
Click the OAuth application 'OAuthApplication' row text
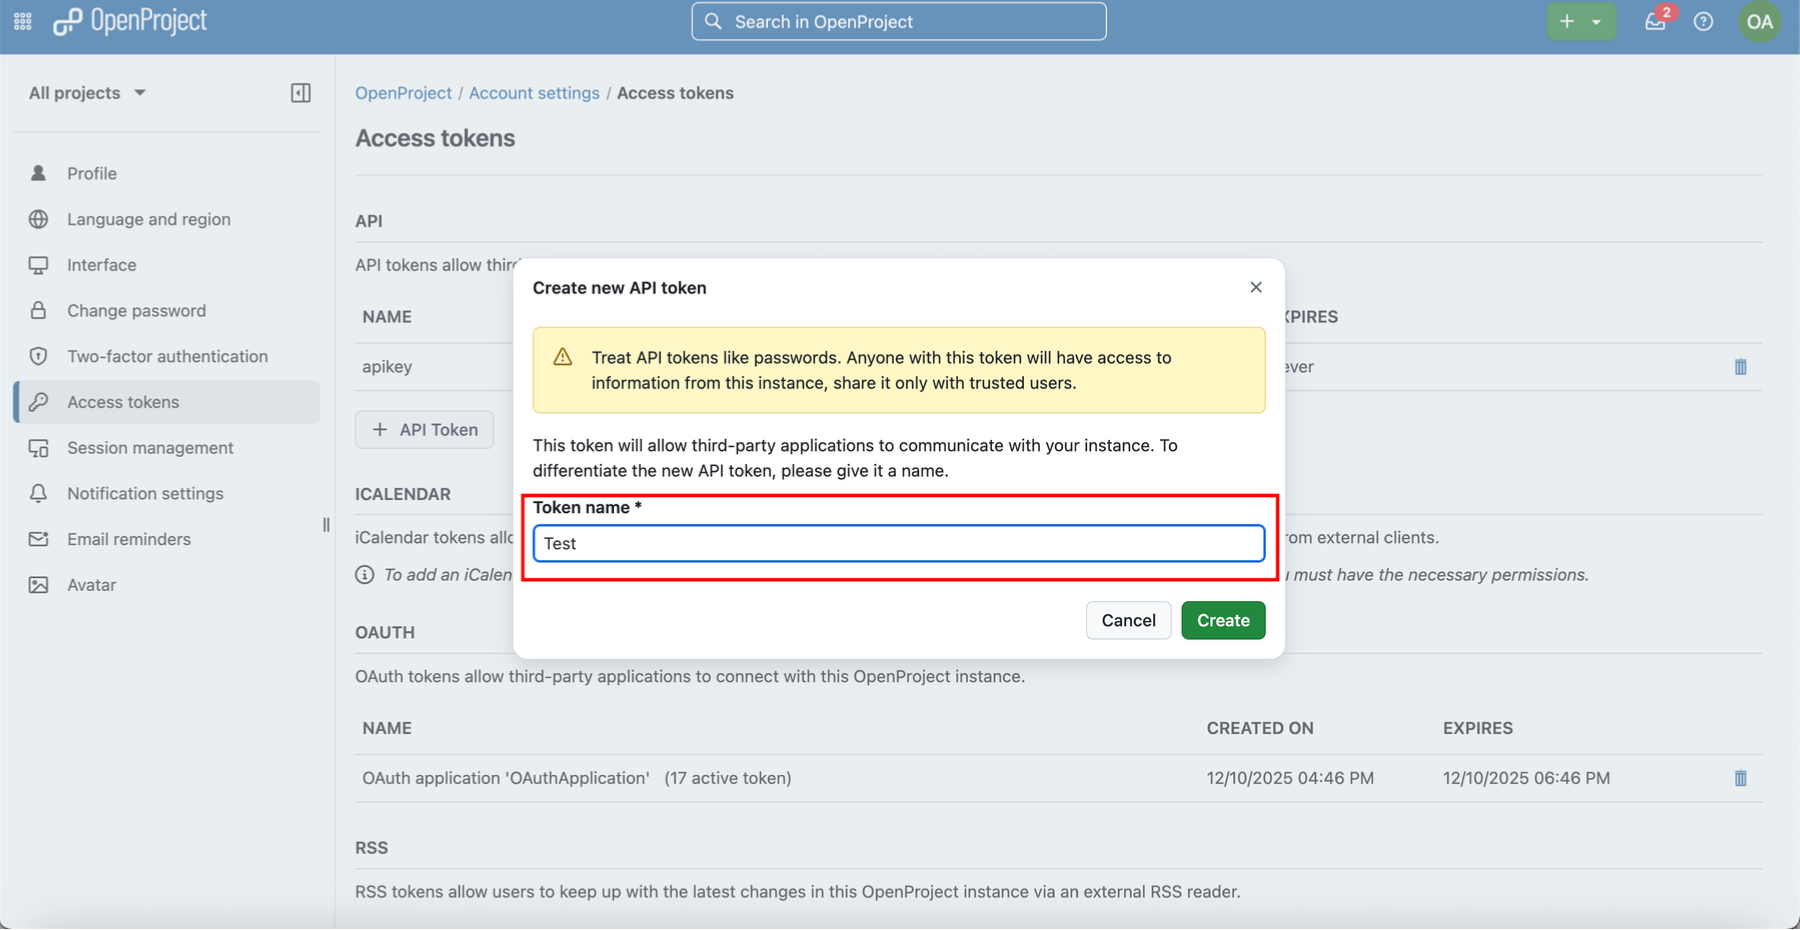(506, 778)
